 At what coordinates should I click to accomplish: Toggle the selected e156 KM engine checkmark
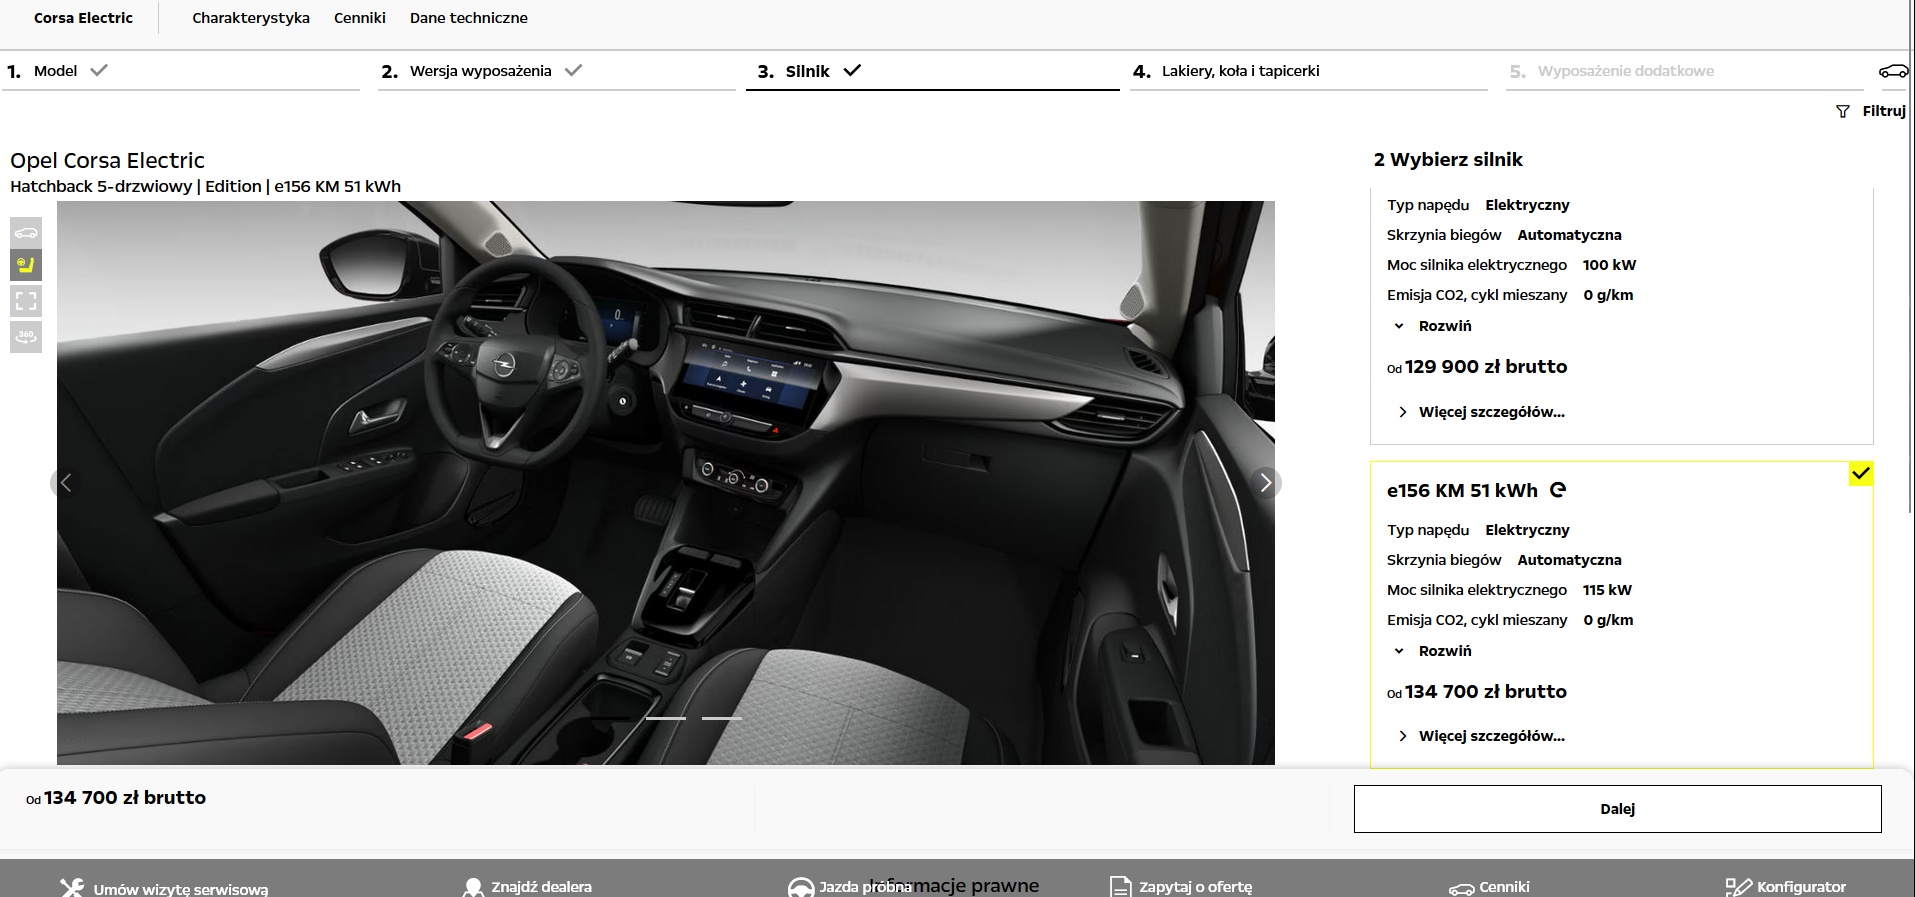(1860, 474)
